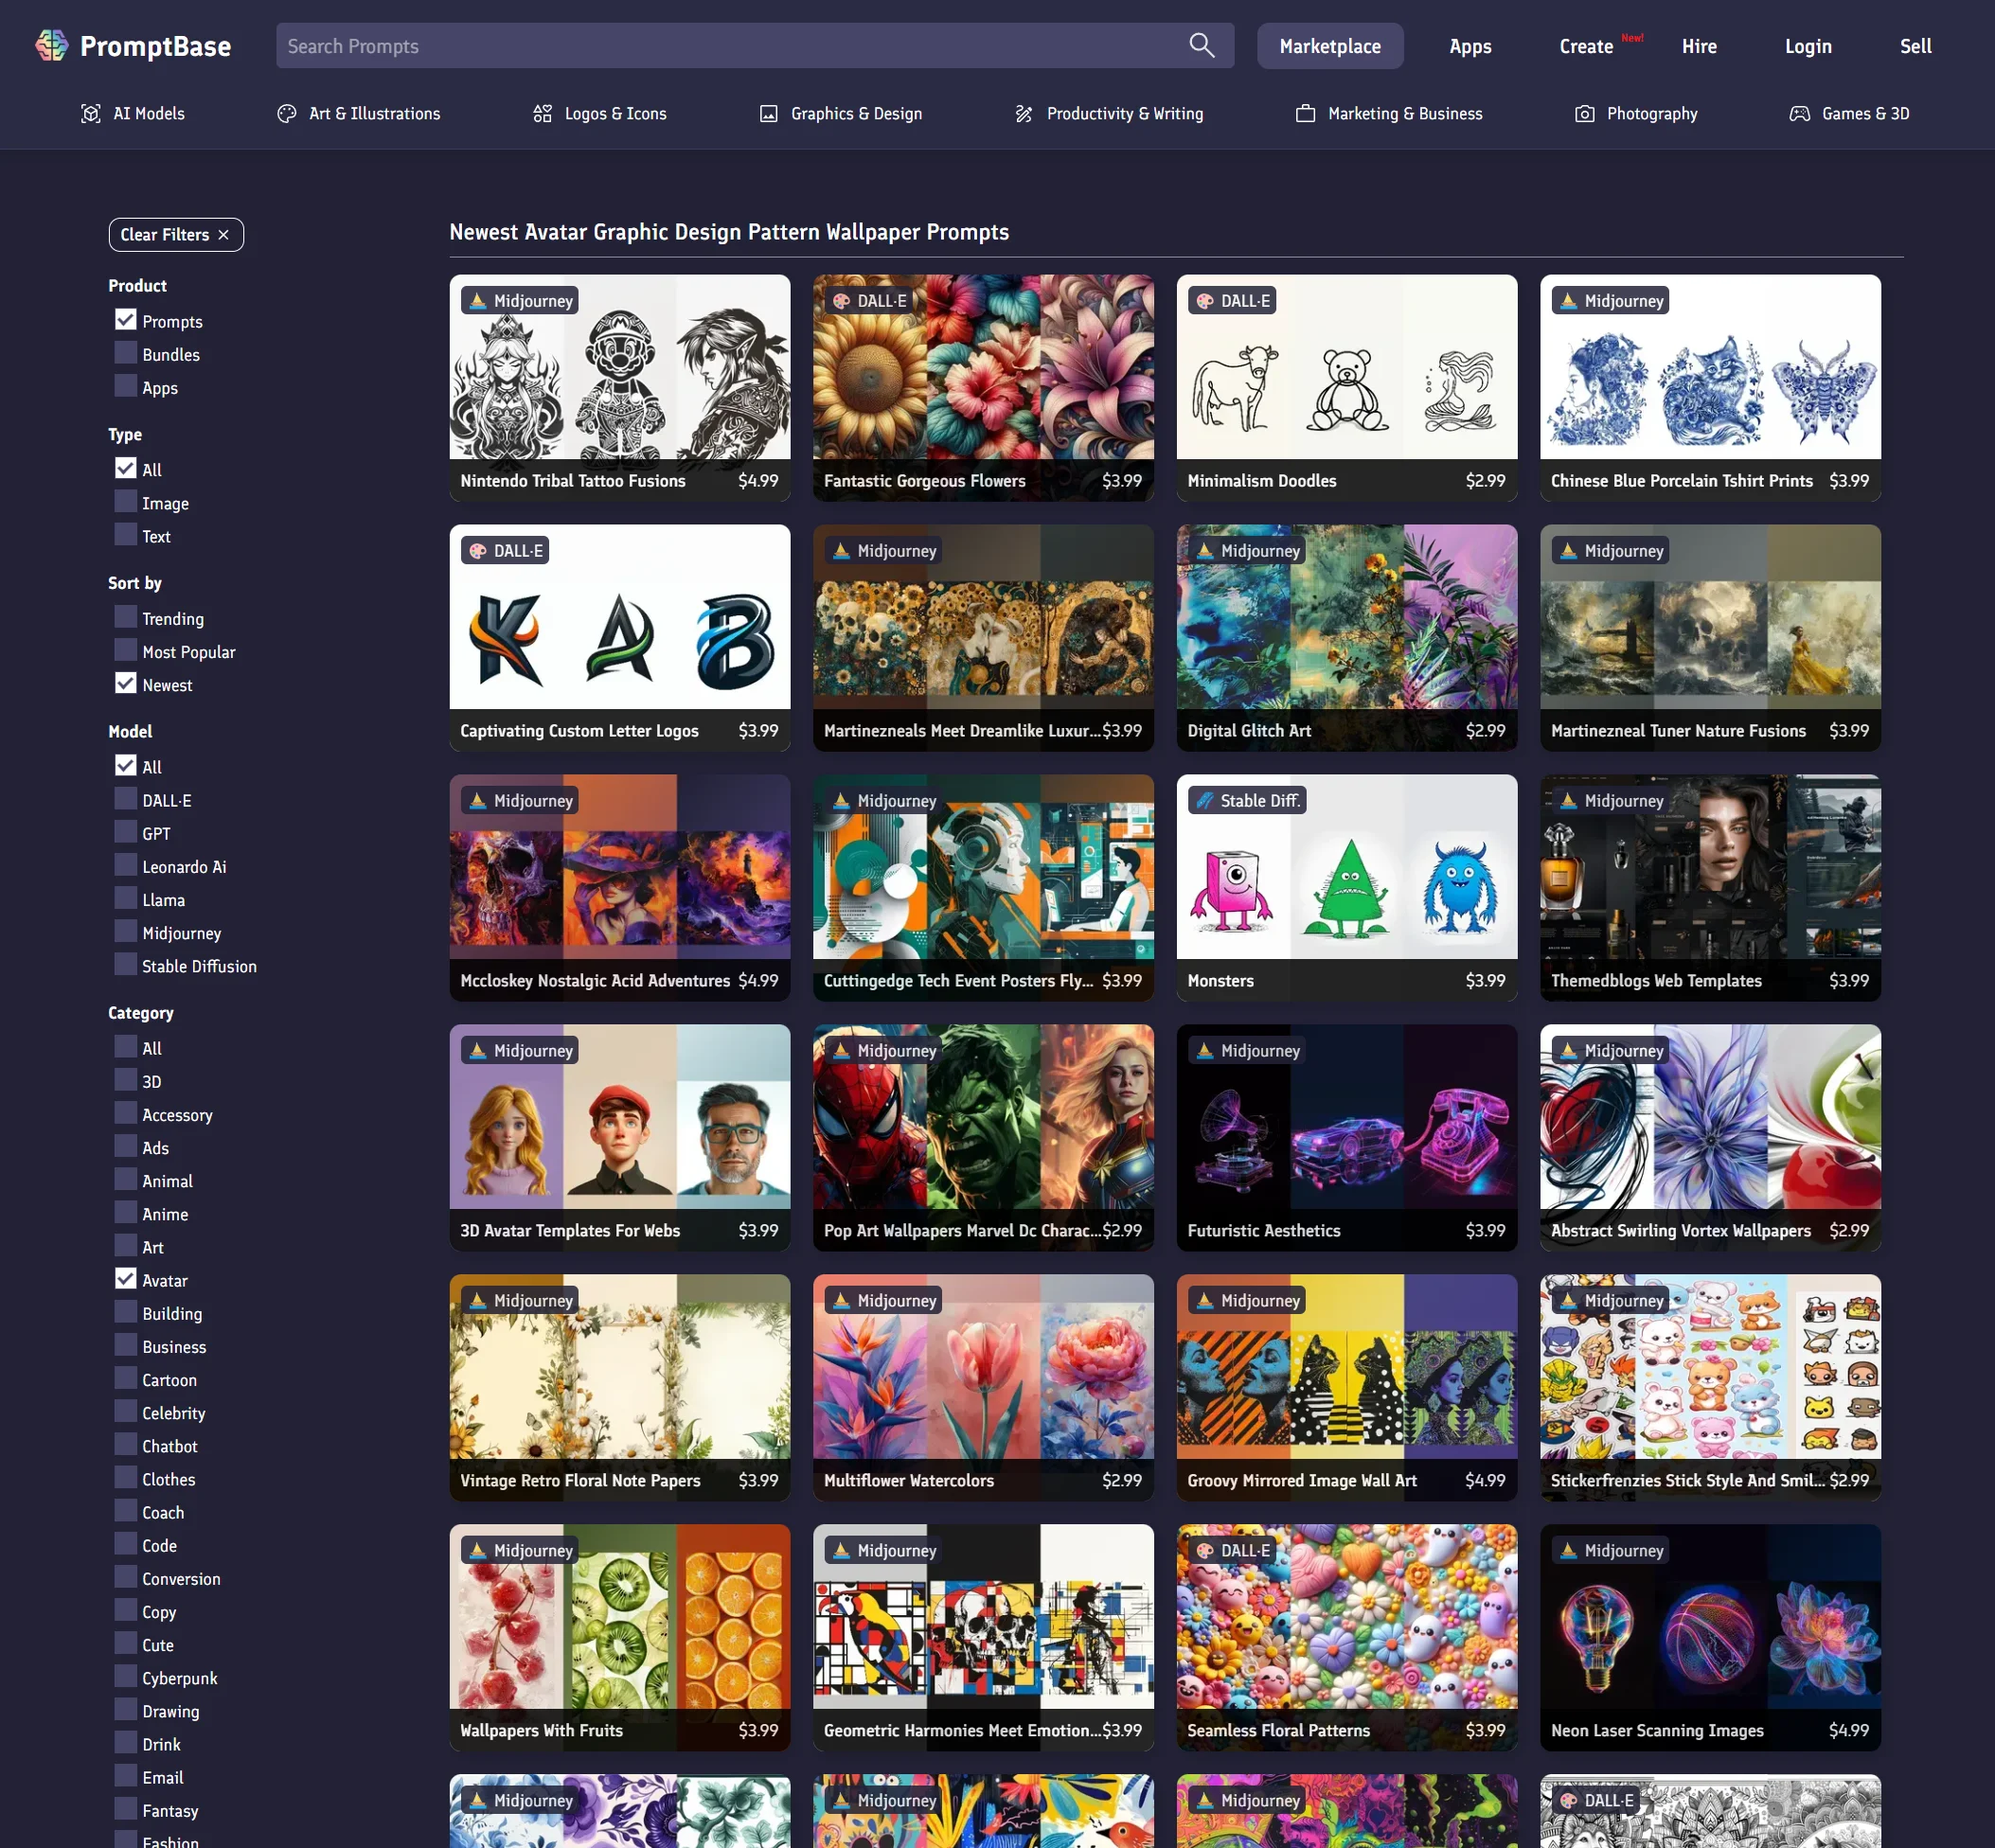Click DALL·E badge on Seamless Floral Patterns
The width and height of the screenshot is (1995, 1848).
click(1233, 1551)
